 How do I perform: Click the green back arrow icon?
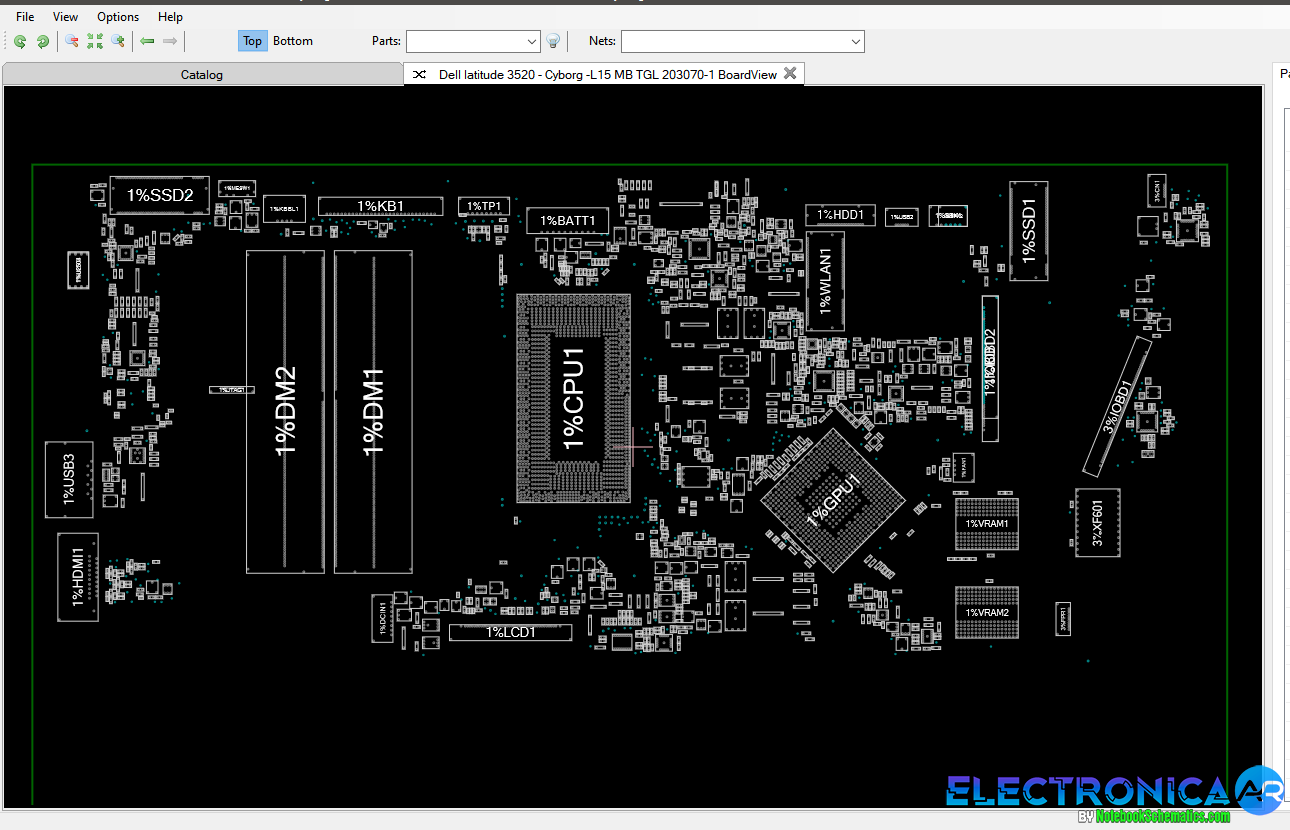tap(147, 41)
